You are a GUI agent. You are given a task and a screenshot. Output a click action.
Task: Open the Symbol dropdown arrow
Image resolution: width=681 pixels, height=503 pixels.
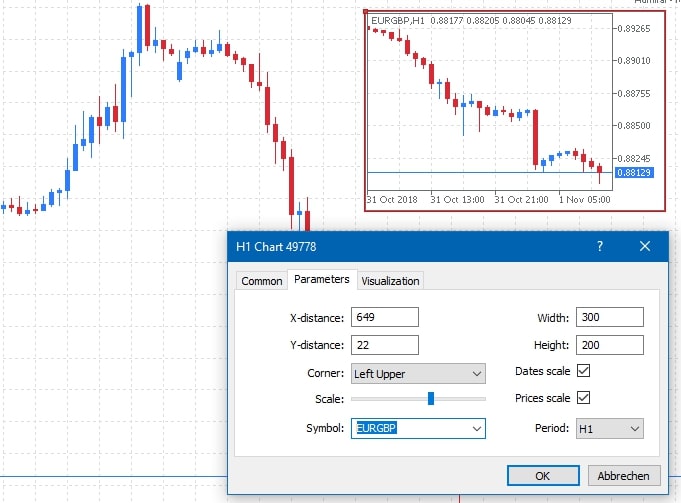click(474, 428)
